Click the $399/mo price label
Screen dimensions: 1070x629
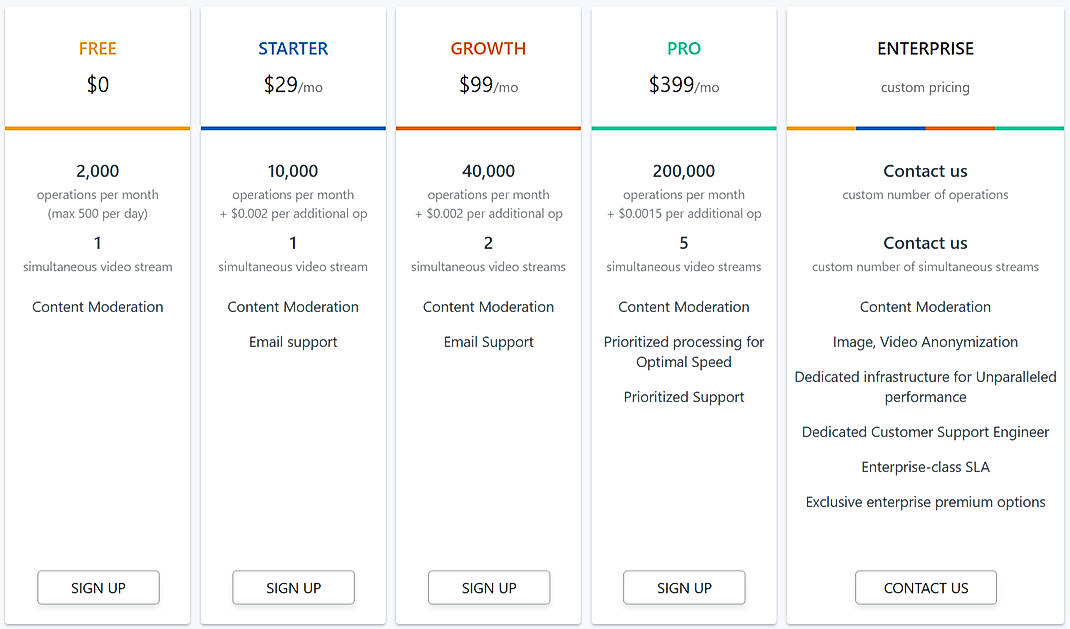[x=684, y=86]
